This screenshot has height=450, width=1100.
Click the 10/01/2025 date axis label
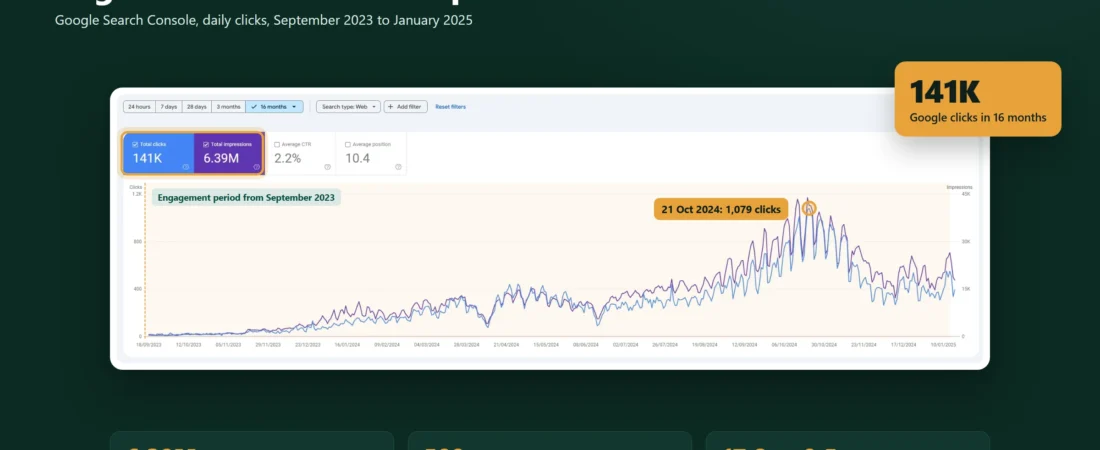[x=944, y=345]
